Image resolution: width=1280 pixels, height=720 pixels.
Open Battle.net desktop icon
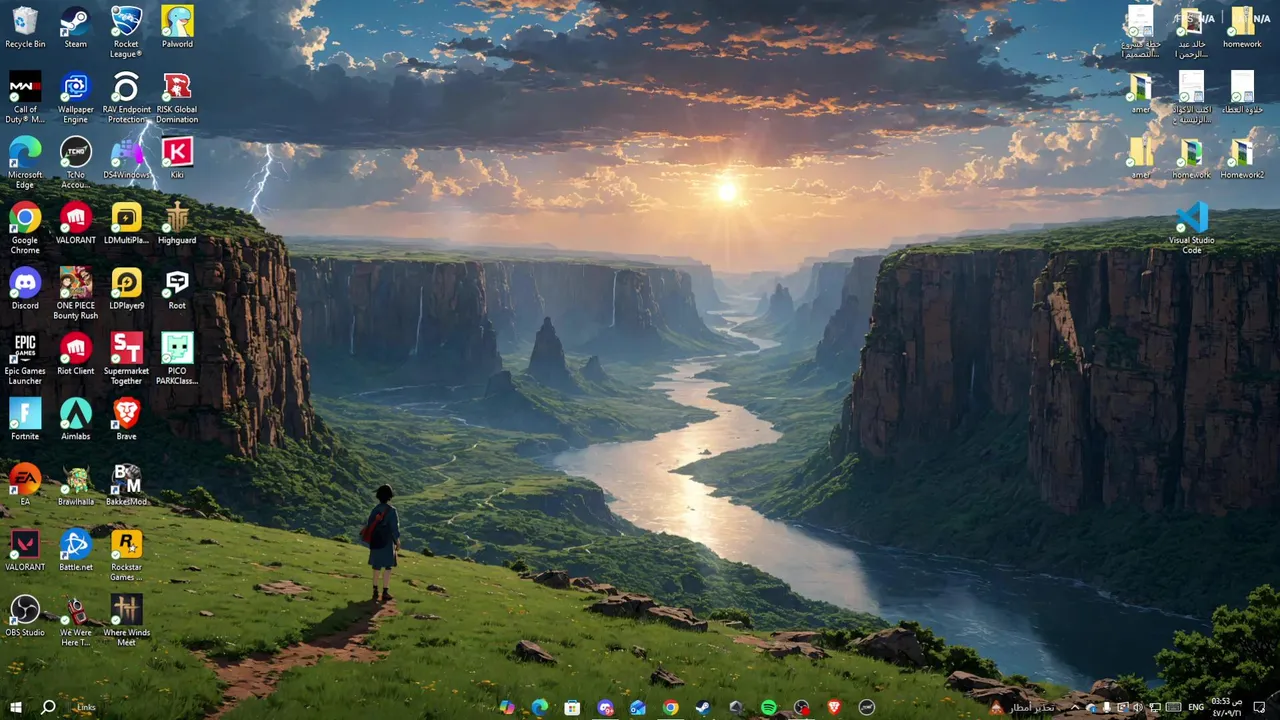[76, 550]
